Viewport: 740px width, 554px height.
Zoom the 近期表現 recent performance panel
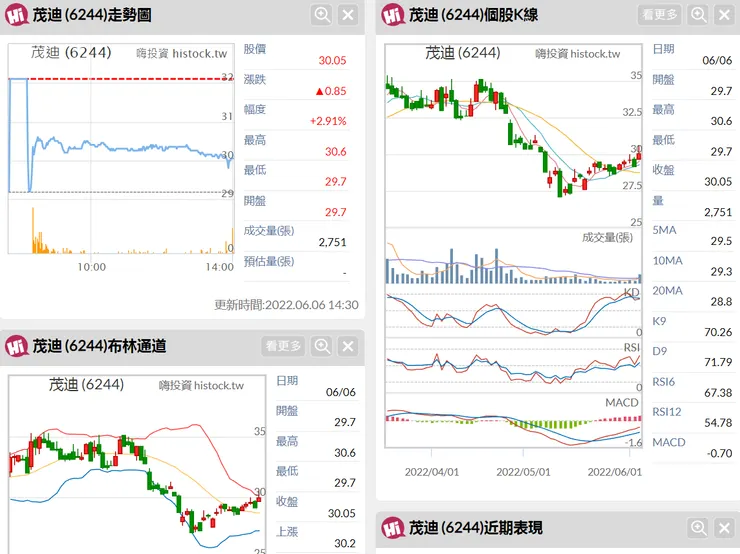(x=698, y=527)
